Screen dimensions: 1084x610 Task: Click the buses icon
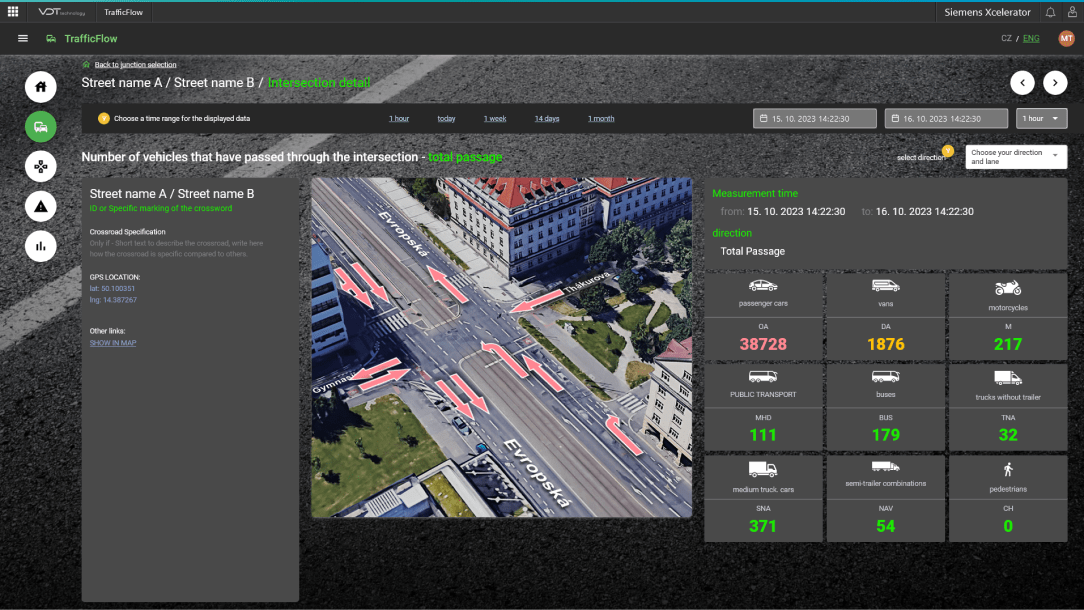[x=886, y=377]
